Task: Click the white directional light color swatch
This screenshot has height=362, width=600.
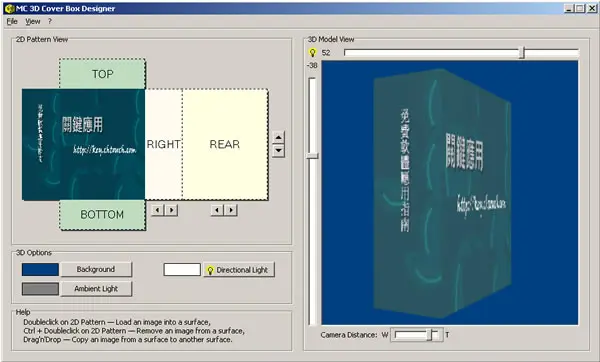Action: click(x=182, y=269)
